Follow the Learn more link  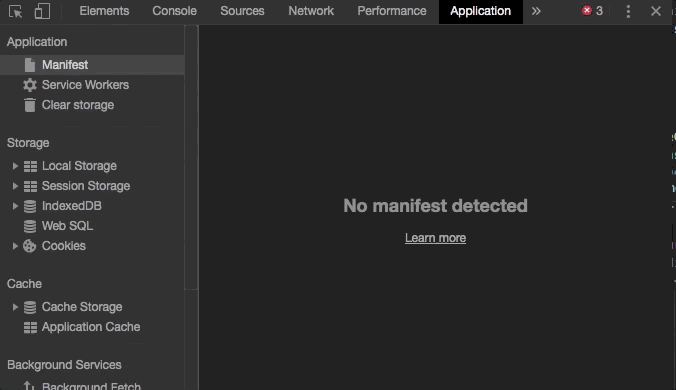pos(435,238)
